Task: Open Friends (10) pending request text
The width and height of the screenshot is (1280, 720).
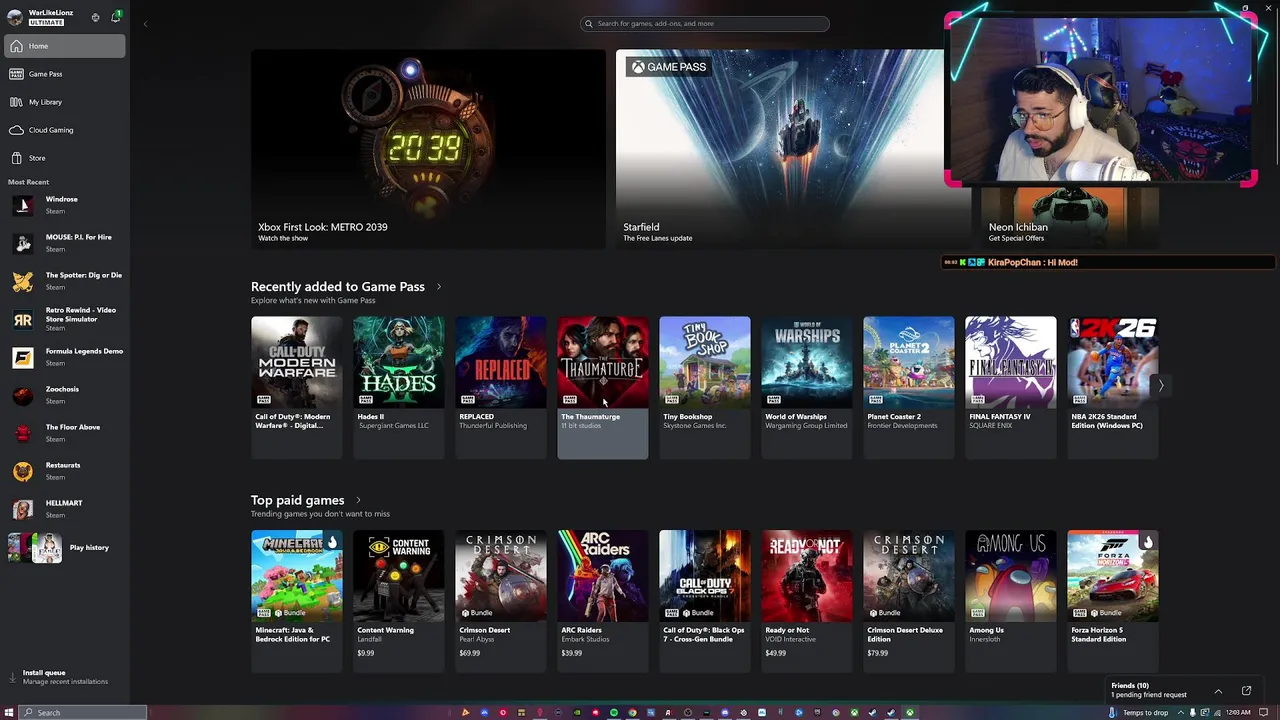Action: tap(1149, 690)
